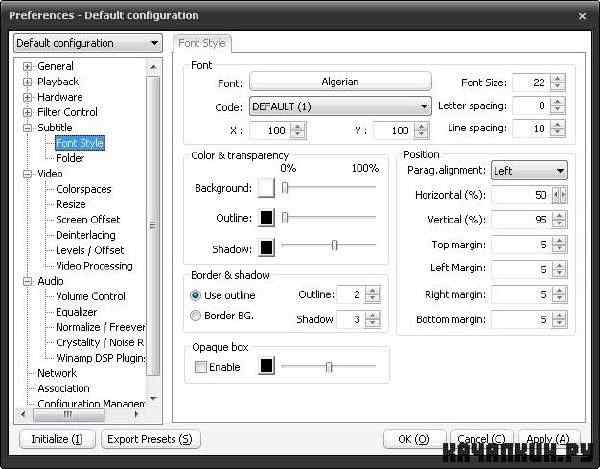Select the Use outline radio button

click(x=195, y=295)
